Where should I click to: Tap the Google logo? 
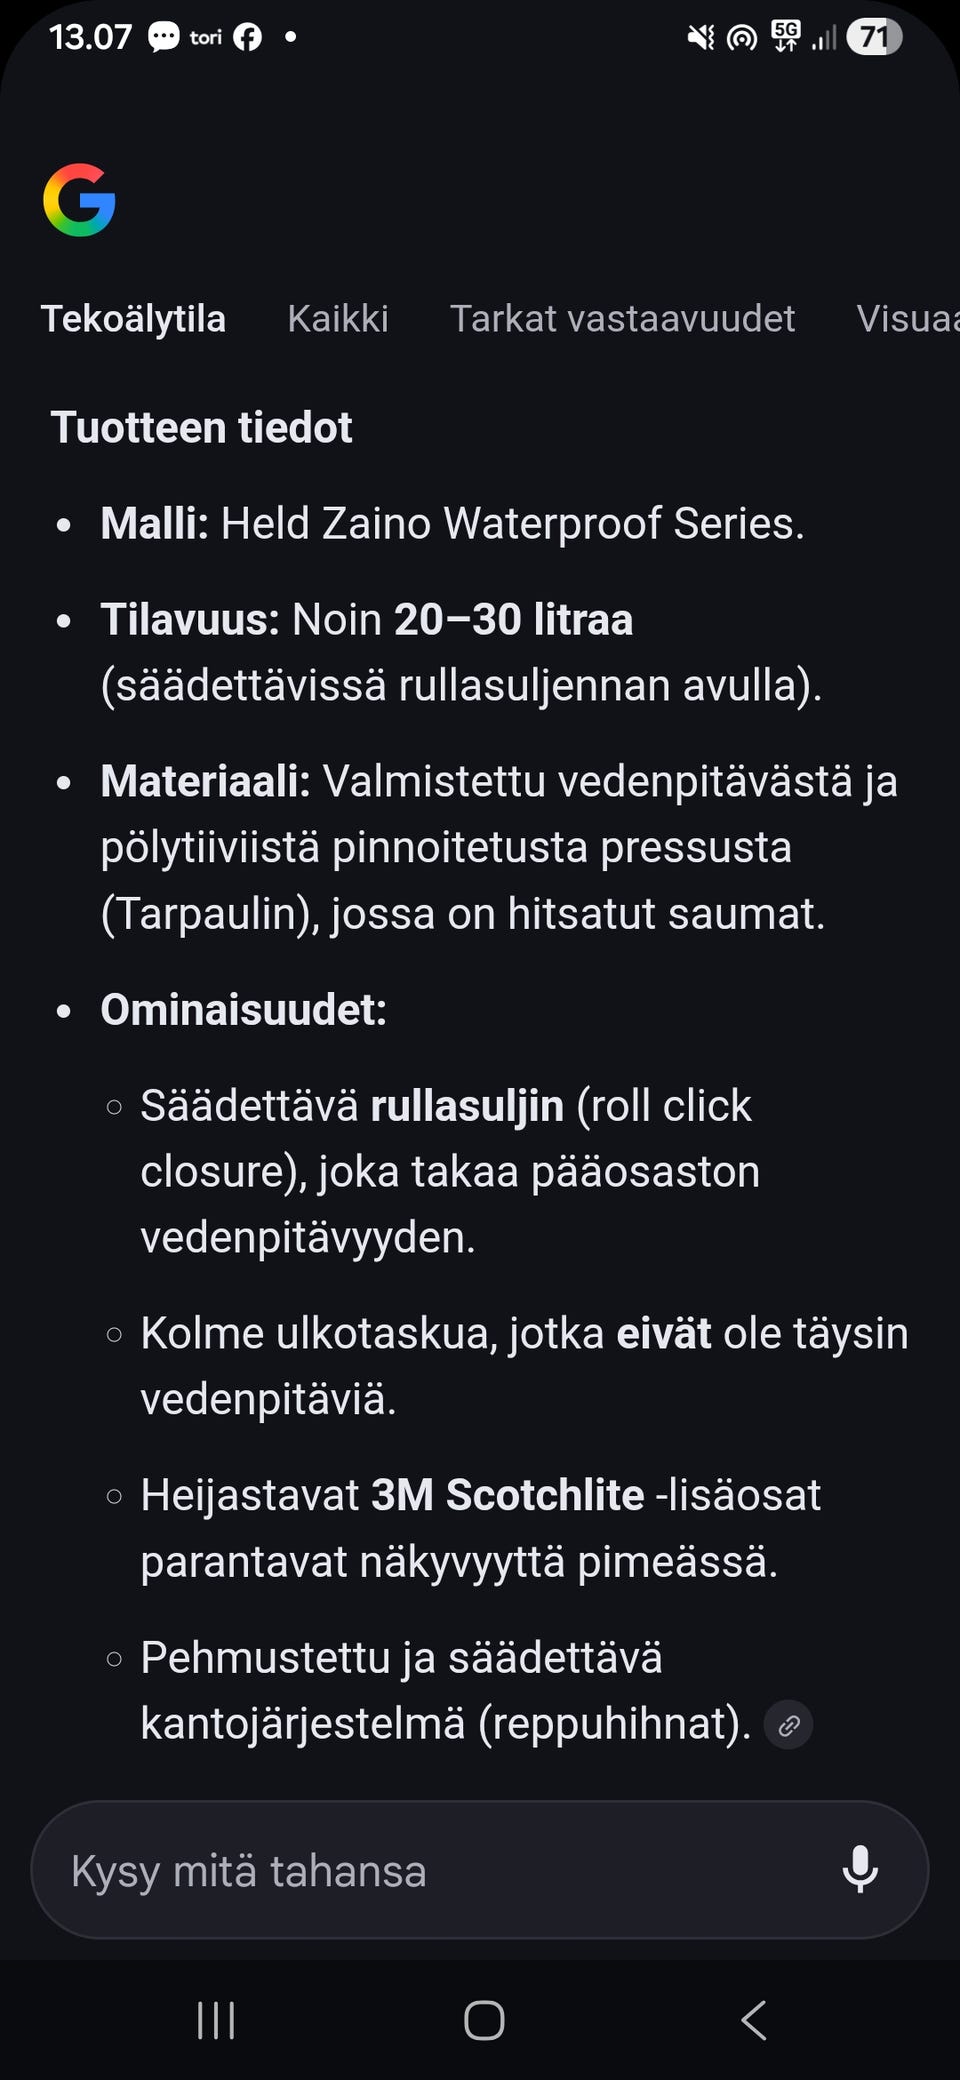[x=78, y=200]
